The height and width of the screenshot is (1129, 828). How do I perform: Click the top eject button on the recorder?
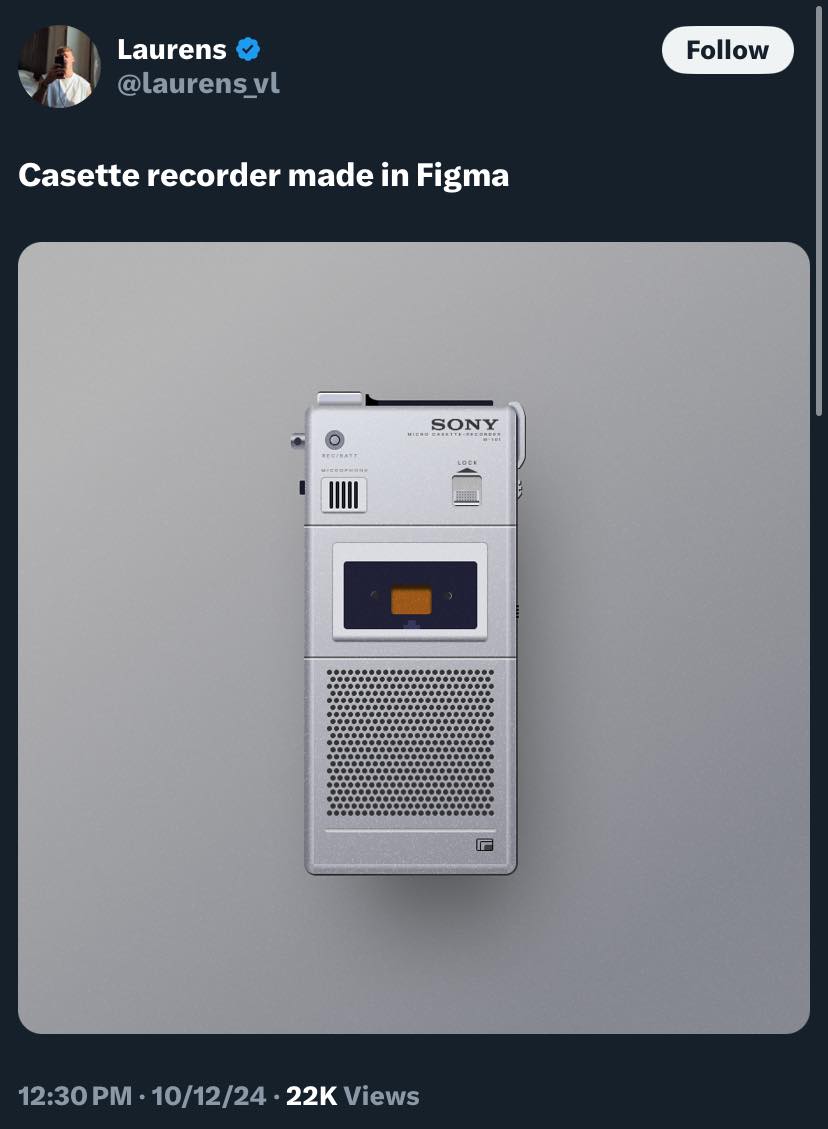(340, 398)
